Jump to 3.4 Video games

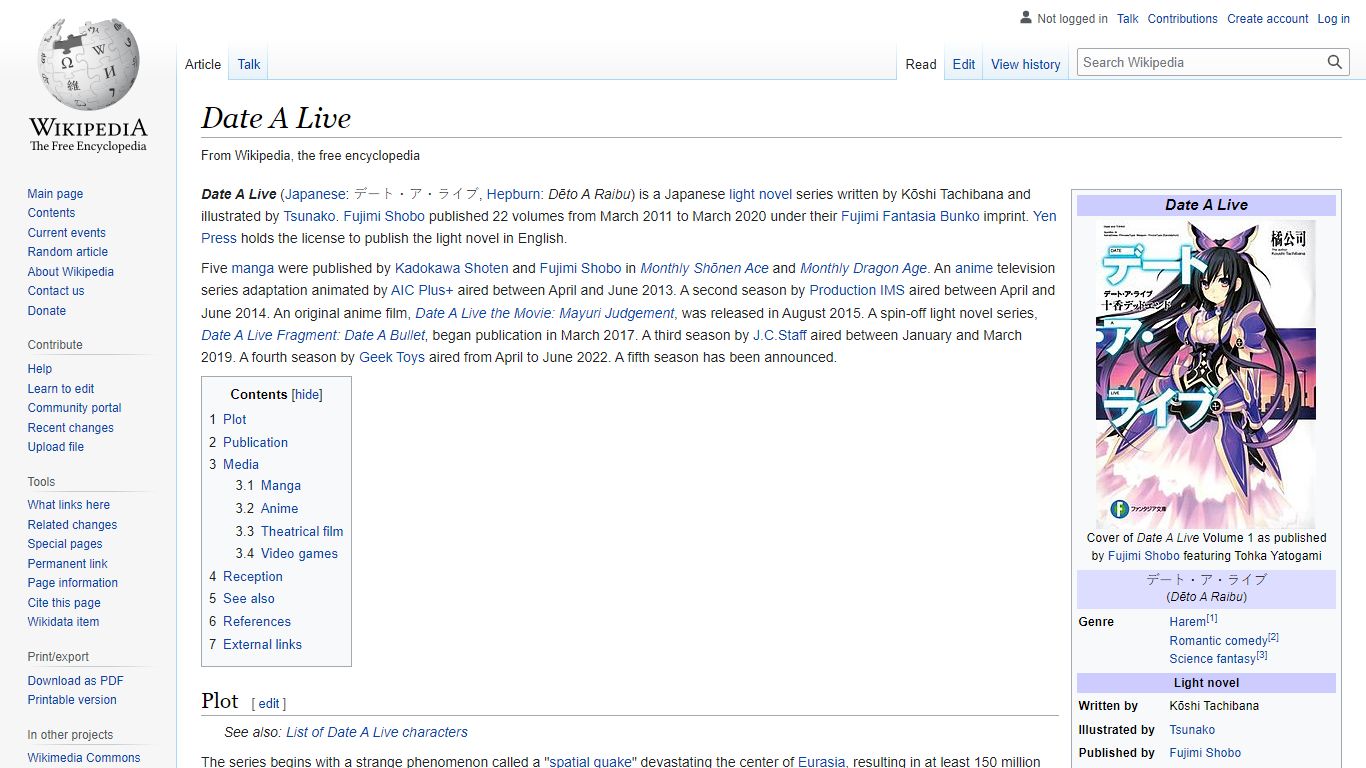pos(299,553)
